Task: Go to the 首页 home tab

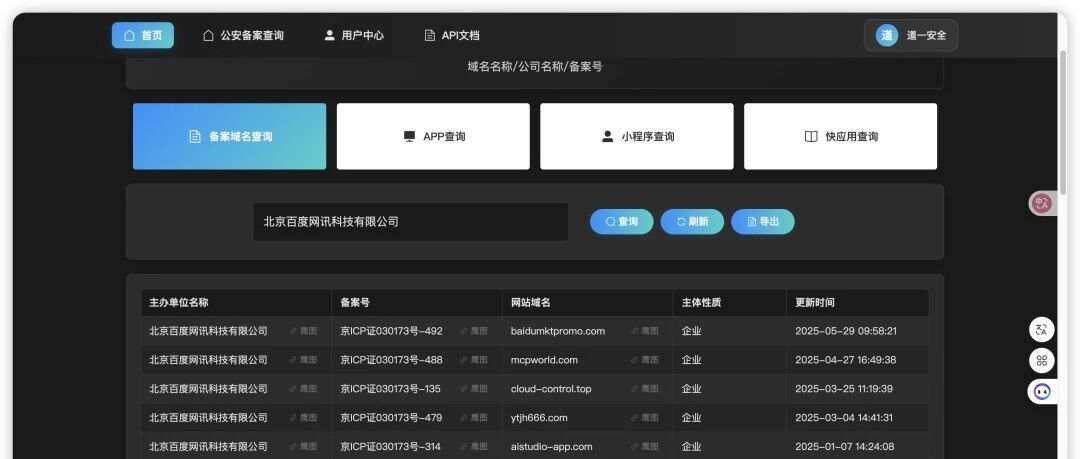Action: (143, 35)
